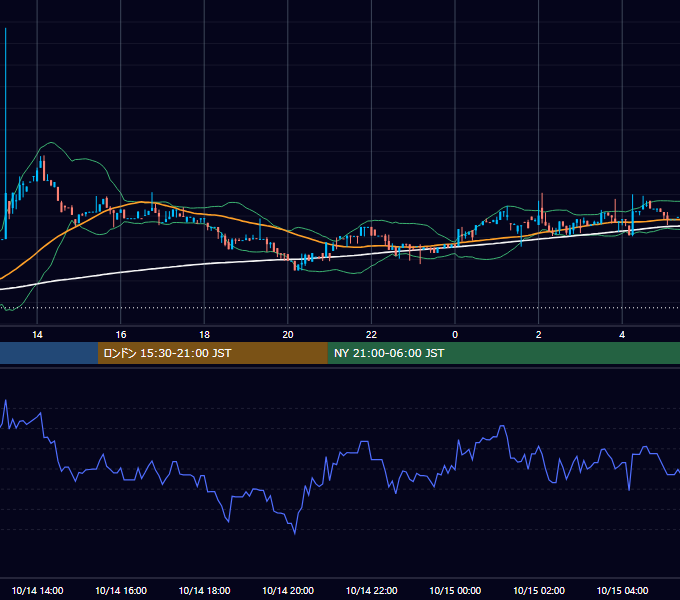Image resolution: width=680 pixels, height=600 pixels.
Task: Click the hour label 20 on price chart axis
Action: tap(288, 335)
